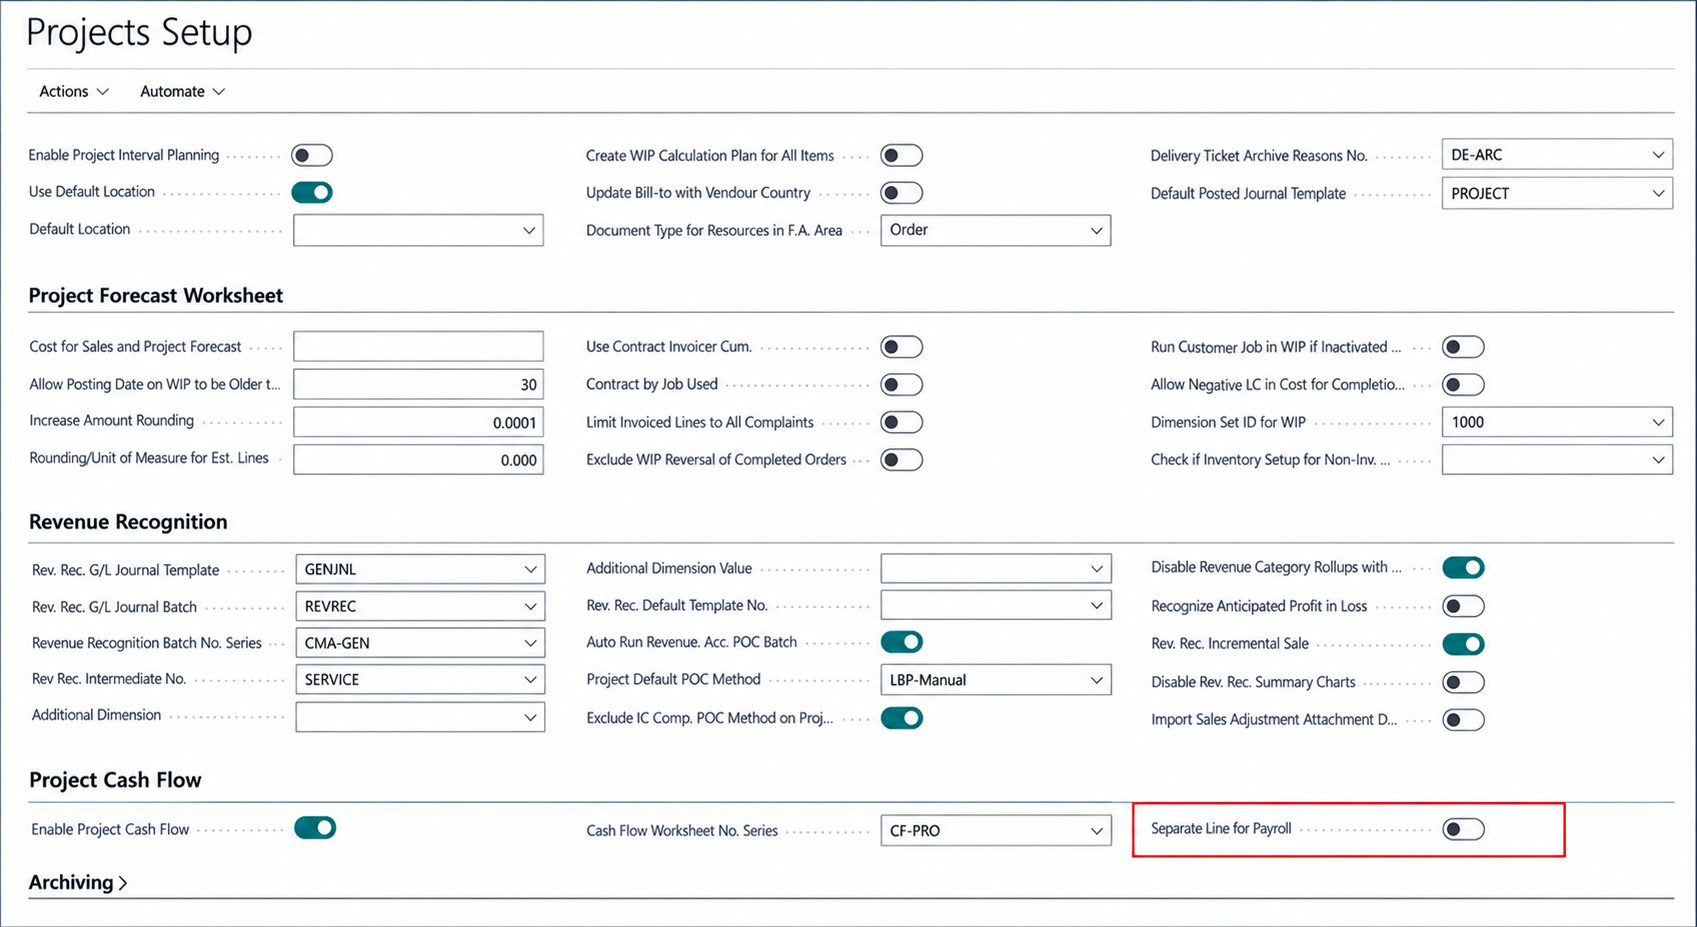Image resolution: width=1697 pixels, height=927 pixels.
Task: Open Project Default POC Method dropdown
Action: coord(995,680)
